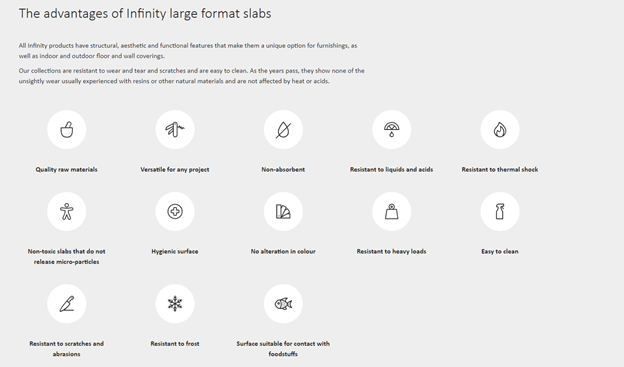
Task: Click the colour fan No alteration icon
Action: (x=283, y=211)
